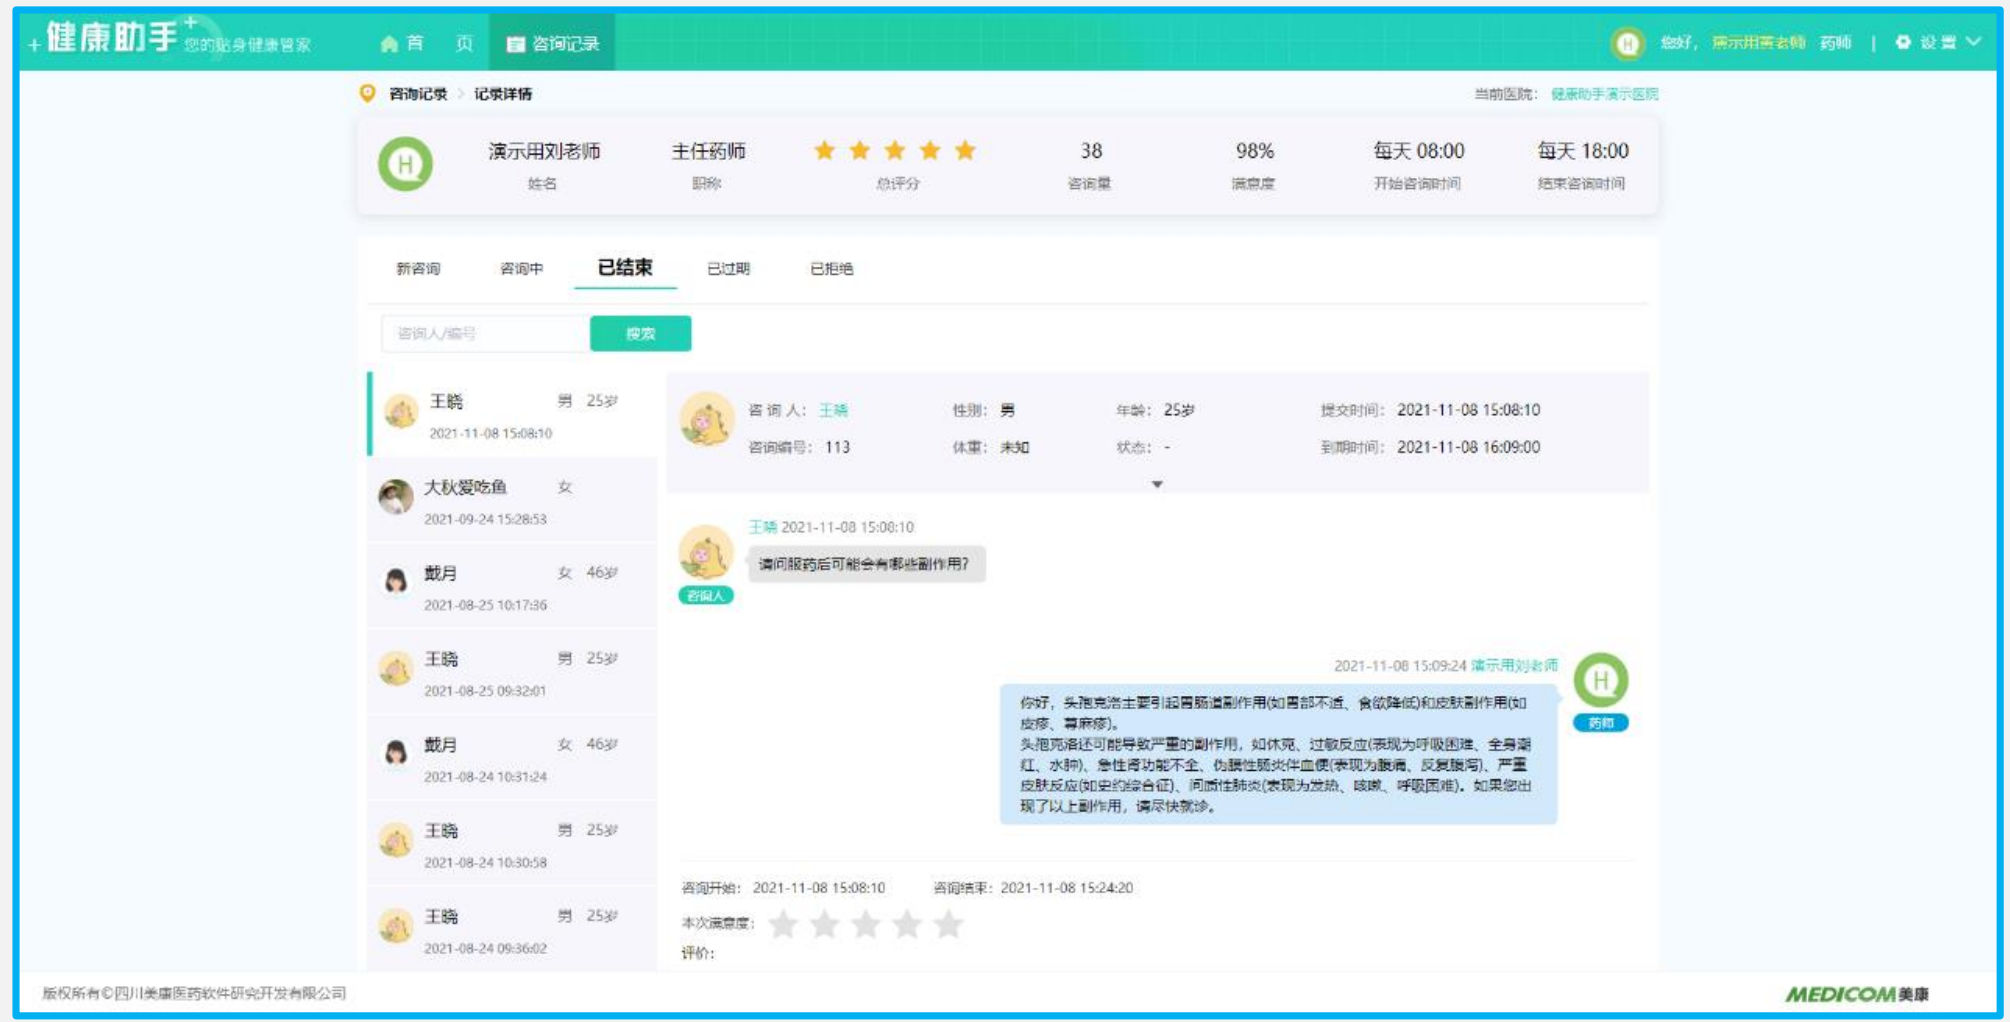
Task: Click the consultant avatar in detail header
Action: [706, 420]
